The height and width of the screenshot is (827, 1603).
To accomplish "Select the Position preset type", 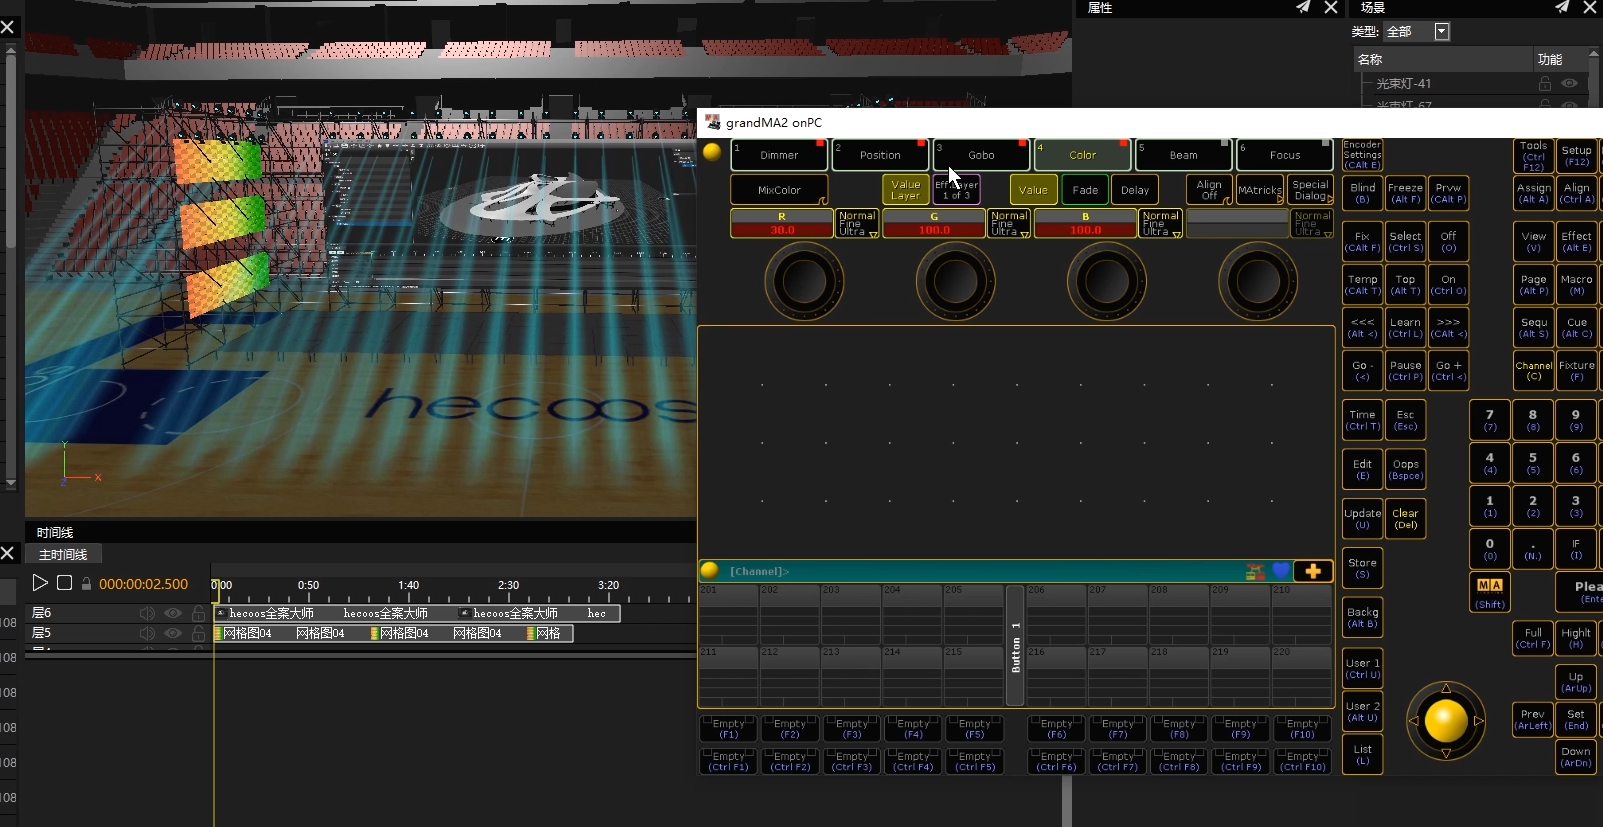I will tap(880, 155).
